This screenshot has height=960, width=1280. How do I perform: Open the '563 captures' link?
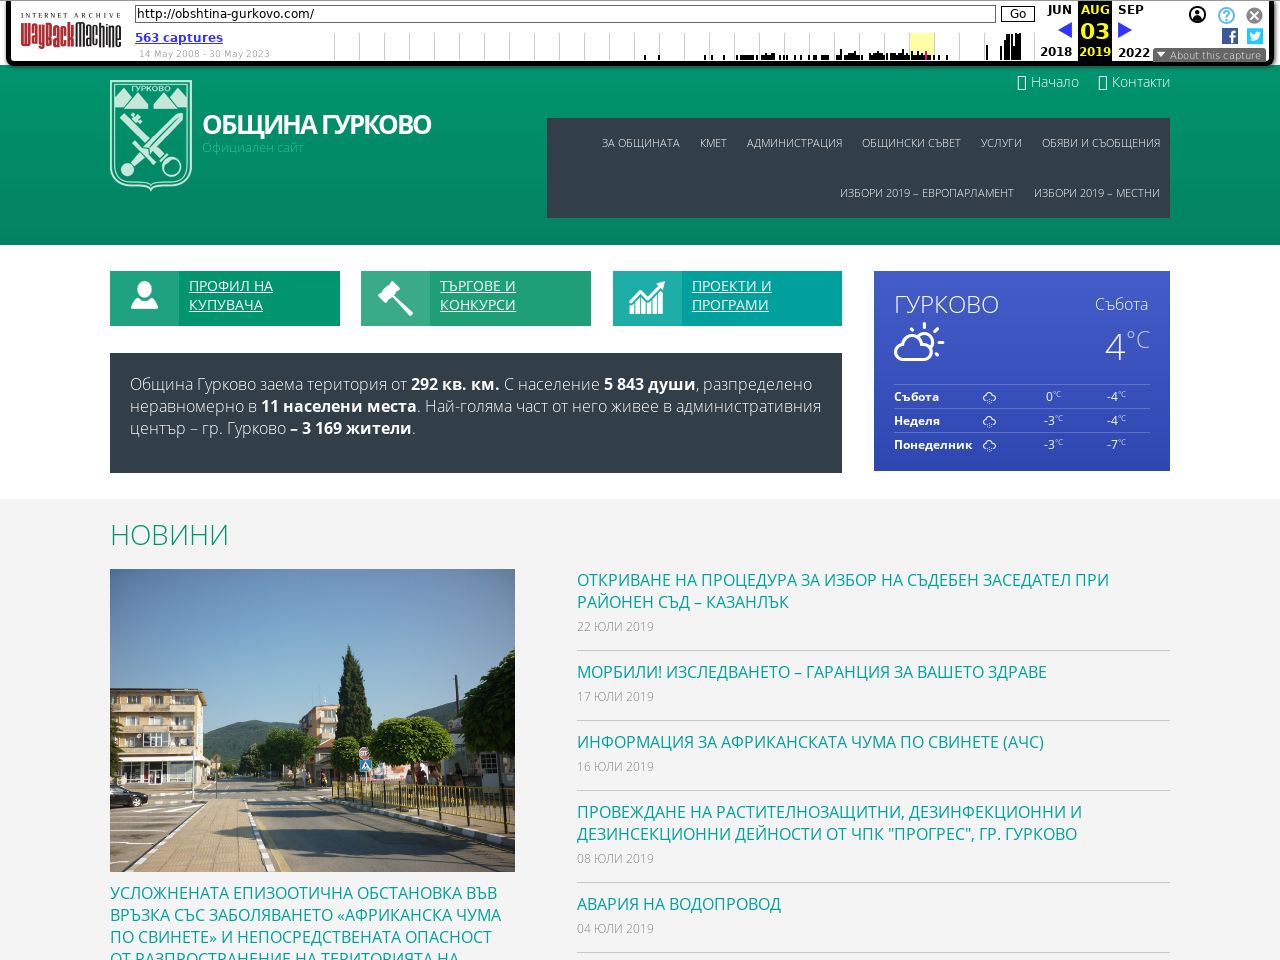click(x=179, y=38)
